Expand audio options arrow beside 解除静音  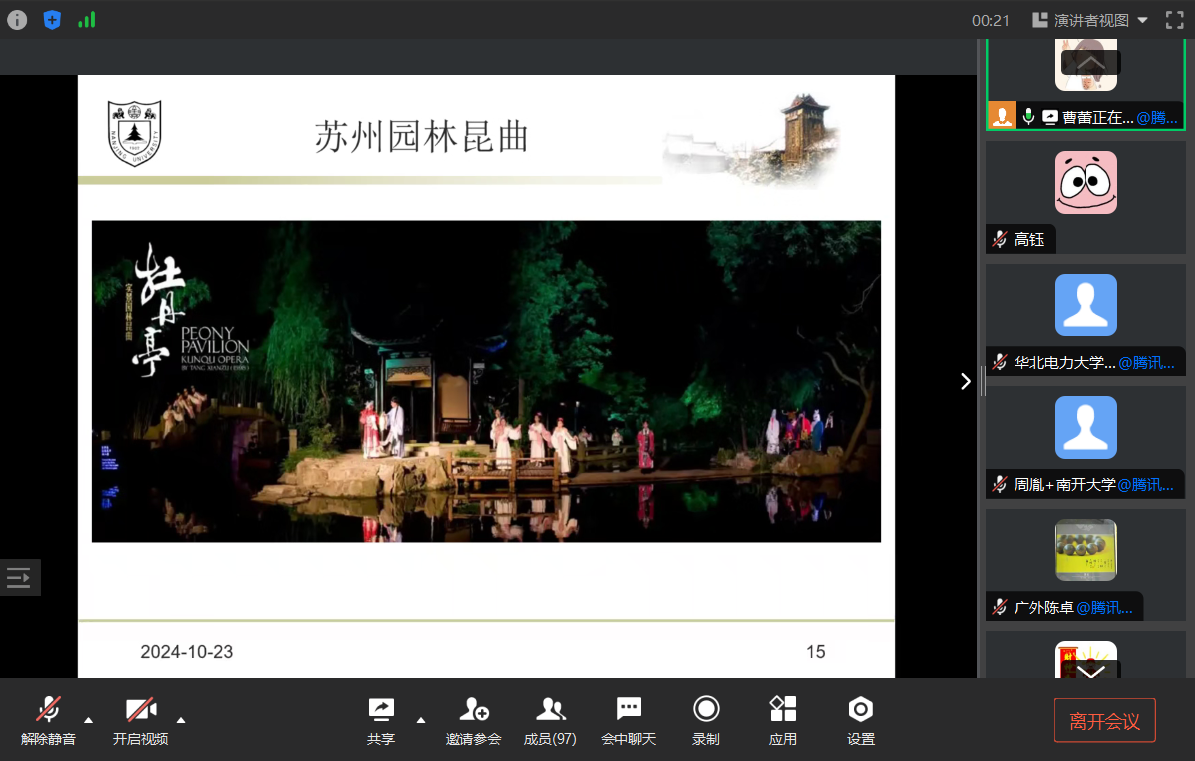88,720
